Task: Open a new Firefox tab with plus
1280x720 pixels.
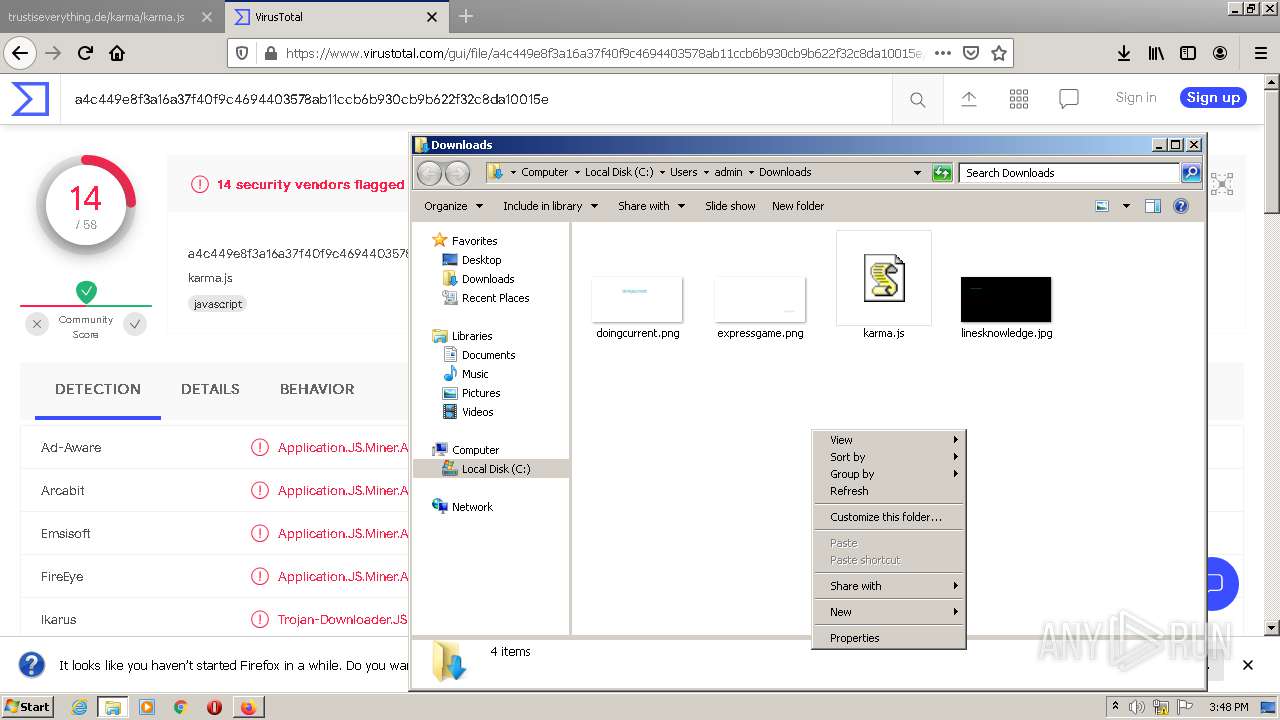Action: [466, 16]
